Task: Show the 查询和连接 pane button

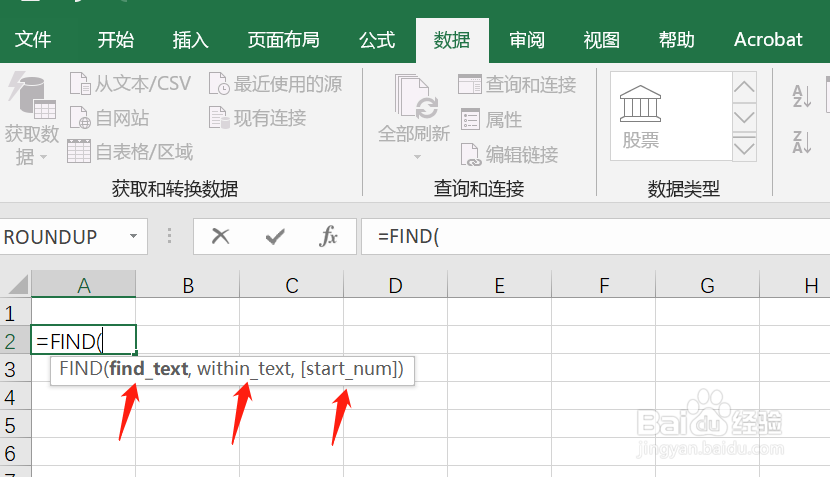Action: coord(517,84)
